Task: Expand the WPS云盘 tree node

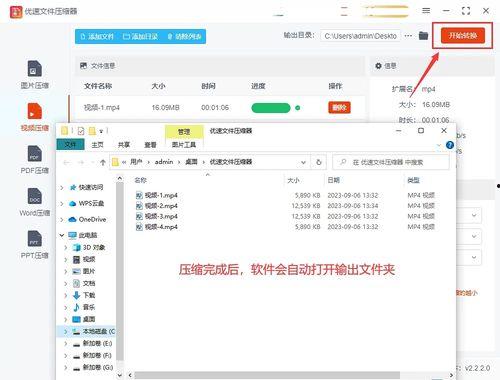Action: (62, 203)
